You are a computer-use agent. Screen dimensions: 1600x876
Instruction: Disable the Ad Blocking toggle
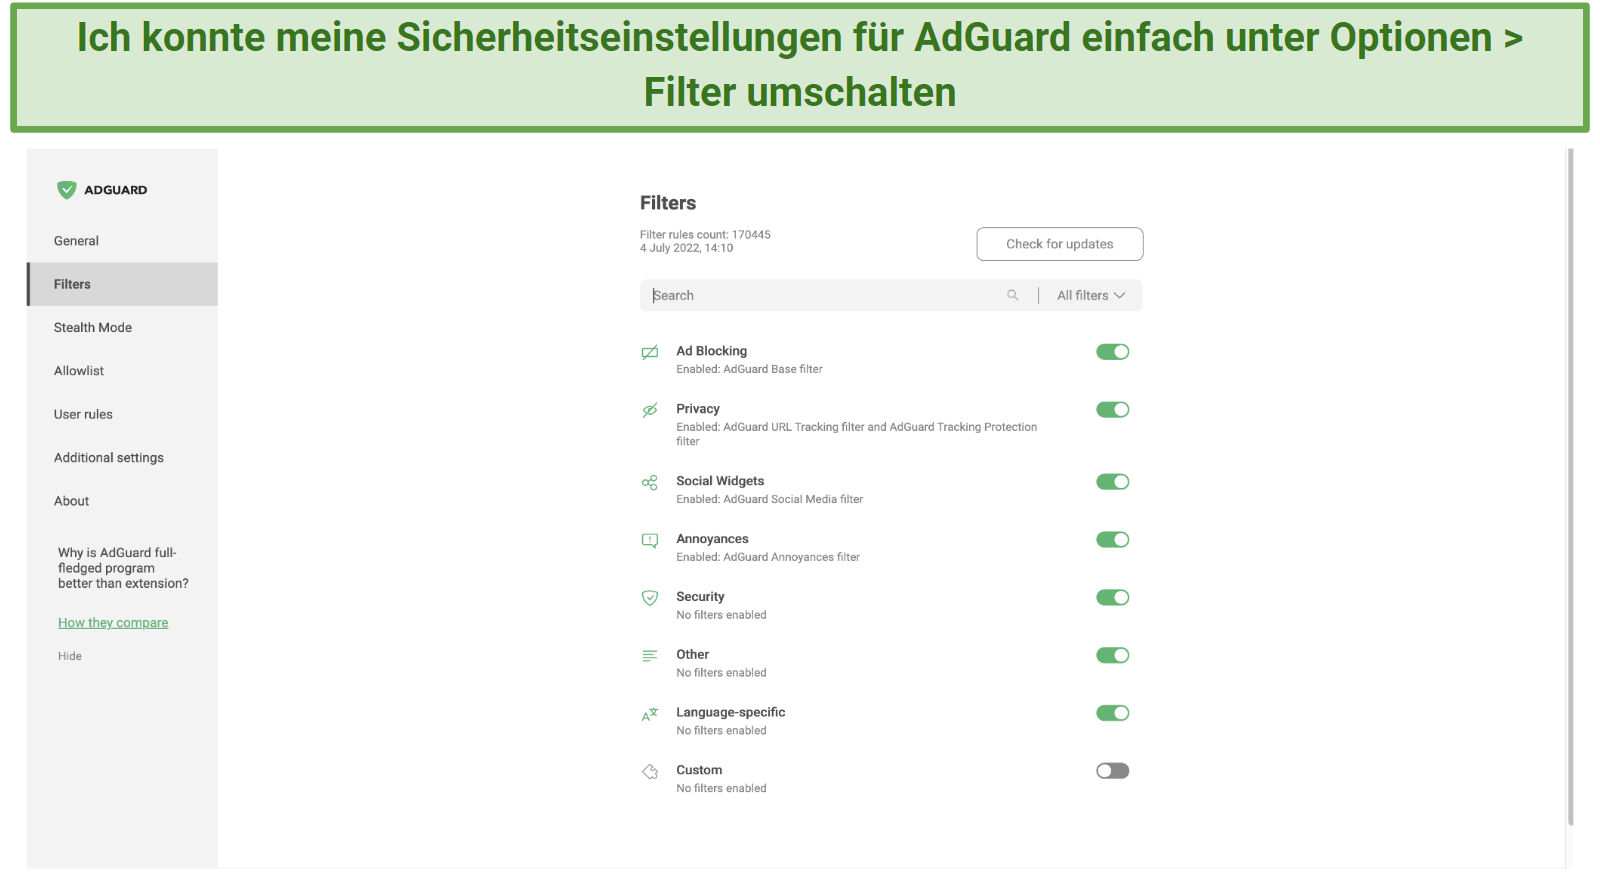pyautogui.click(x=1112, y=352)
